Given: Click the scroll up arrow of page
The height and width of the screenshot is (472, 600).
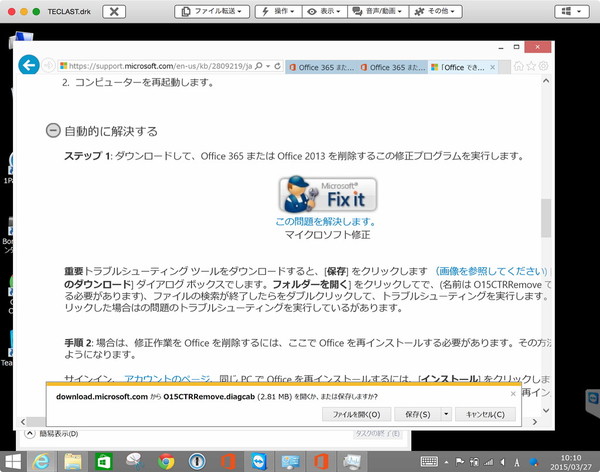Looking at the screenshot, I should [546, 81].
